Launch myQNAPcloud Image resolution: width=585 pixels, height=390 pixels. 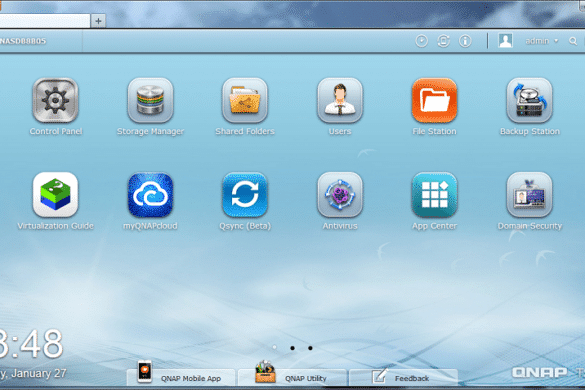[x=150, y=194]
